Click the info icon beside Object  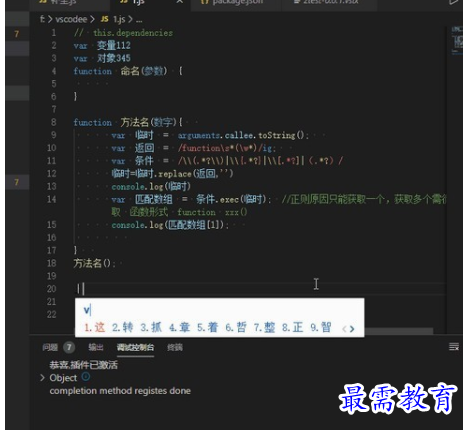86,377
